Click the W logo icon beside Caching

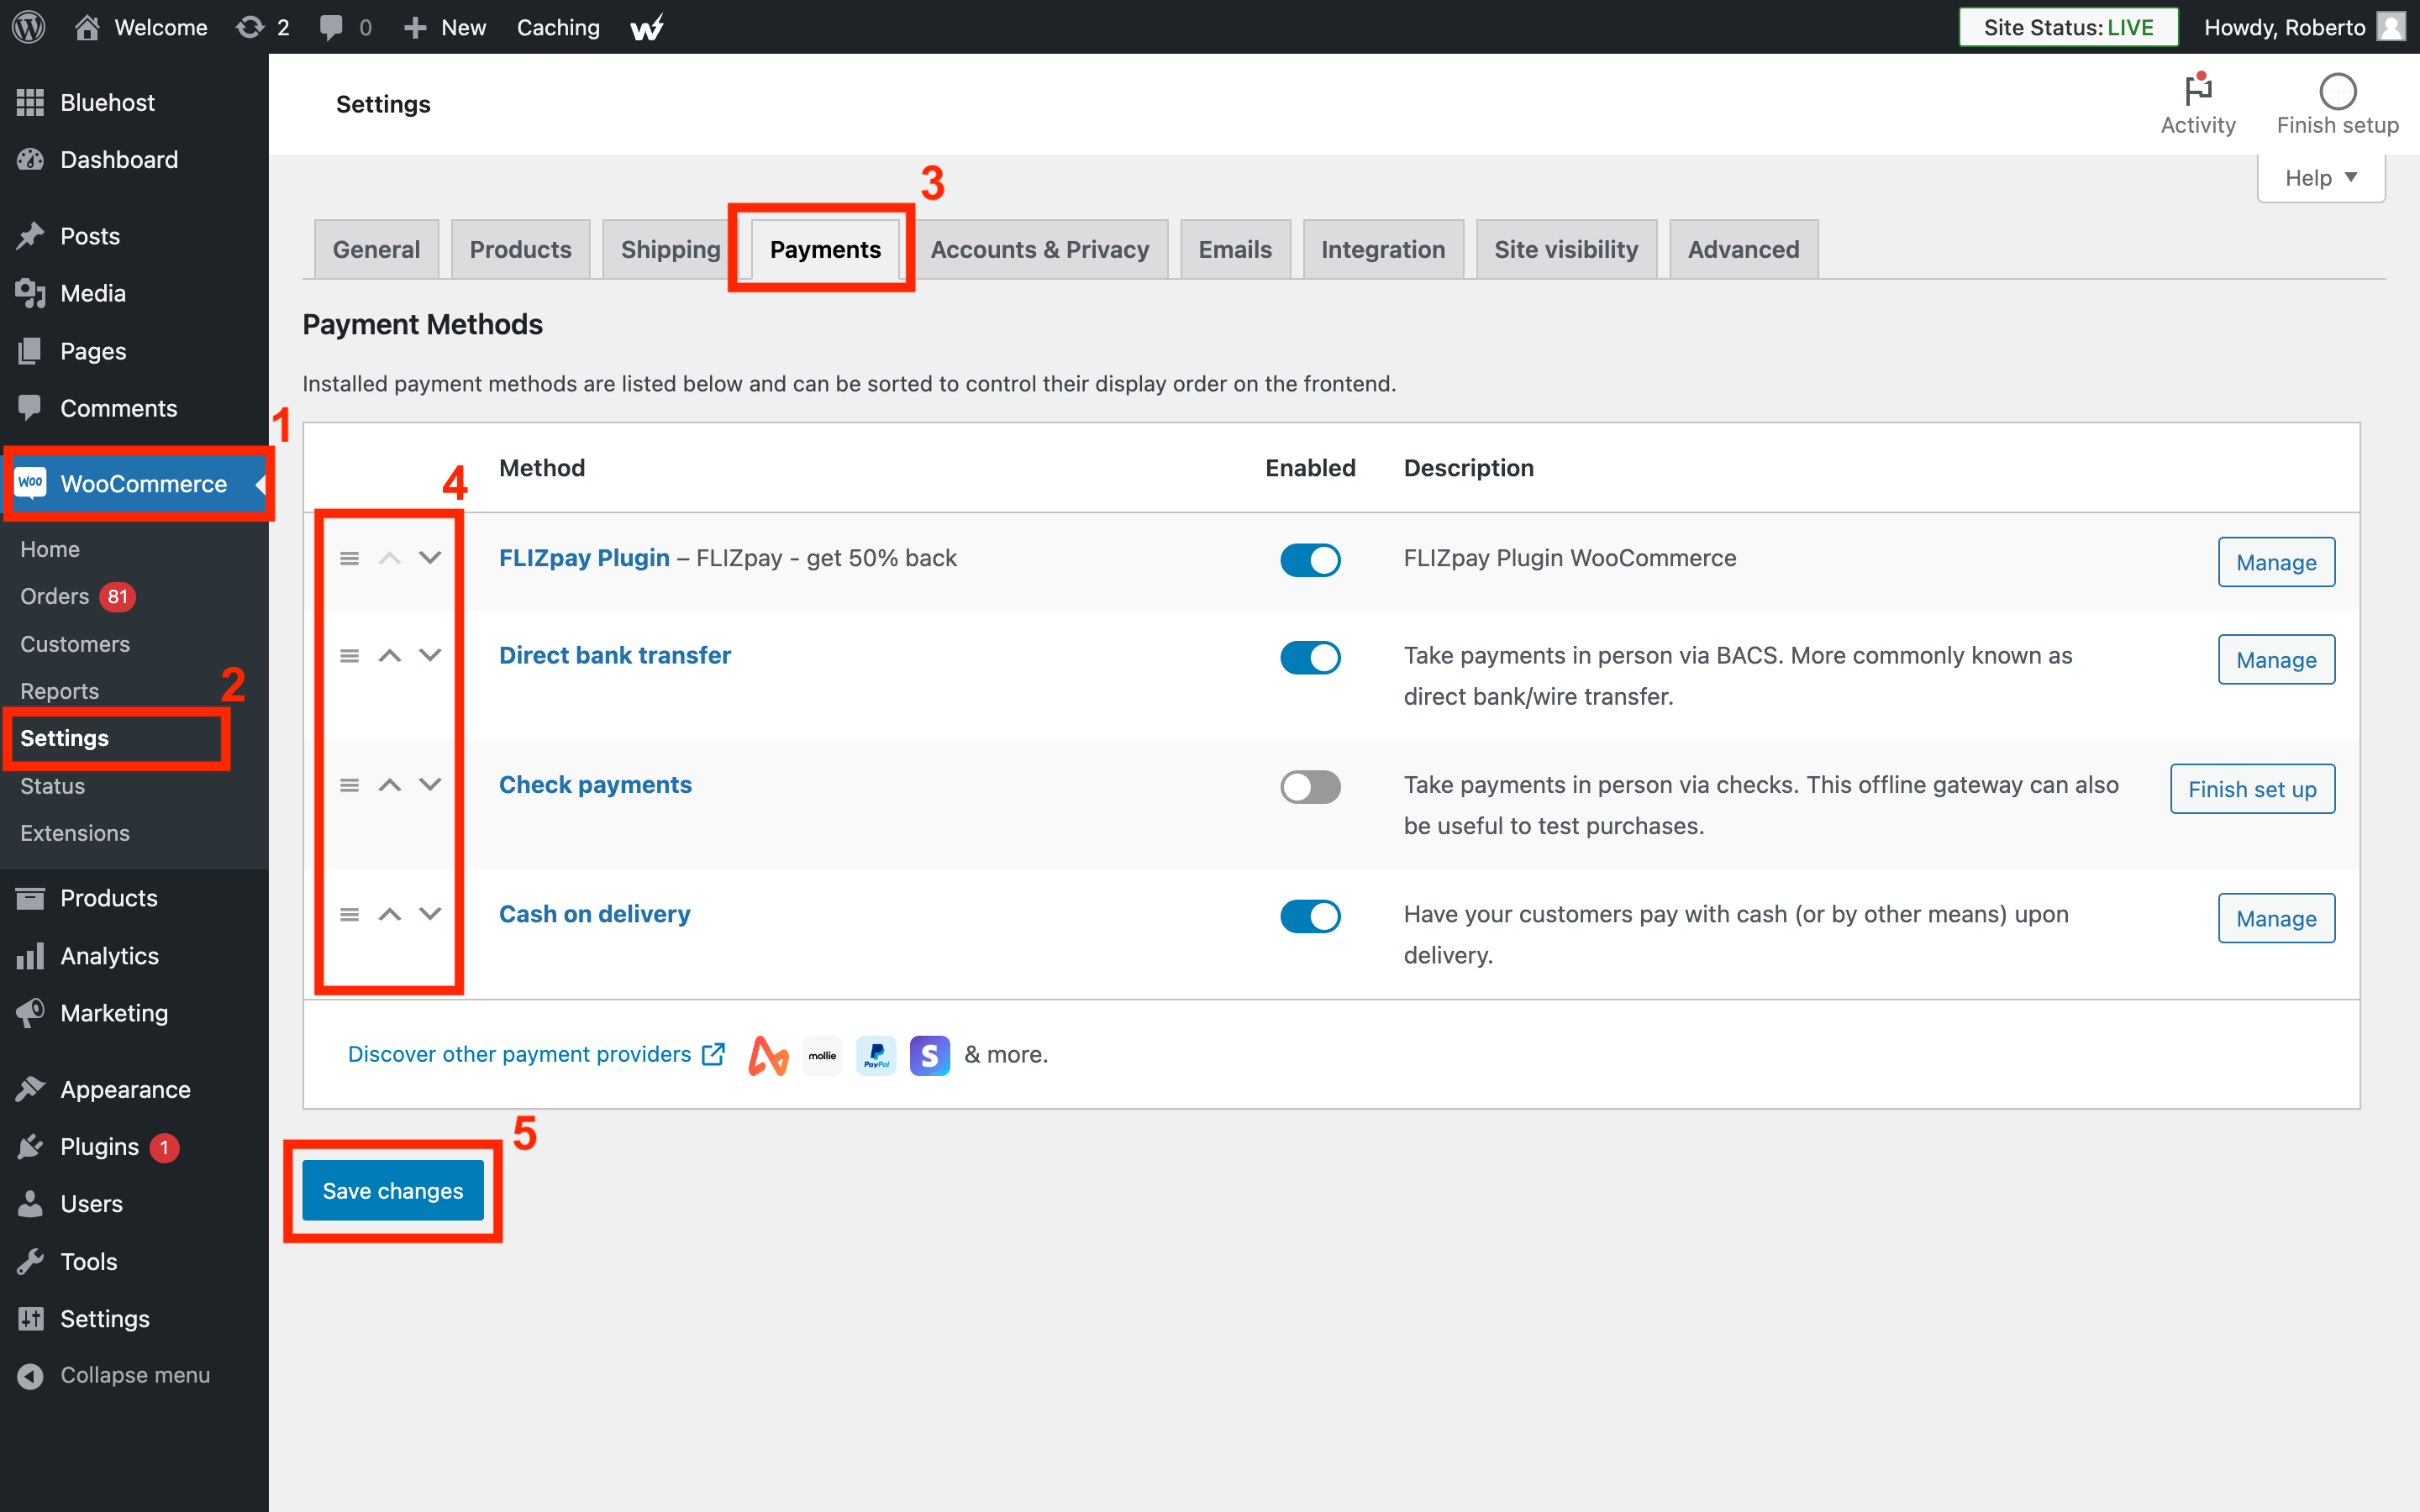click(647, 27)
